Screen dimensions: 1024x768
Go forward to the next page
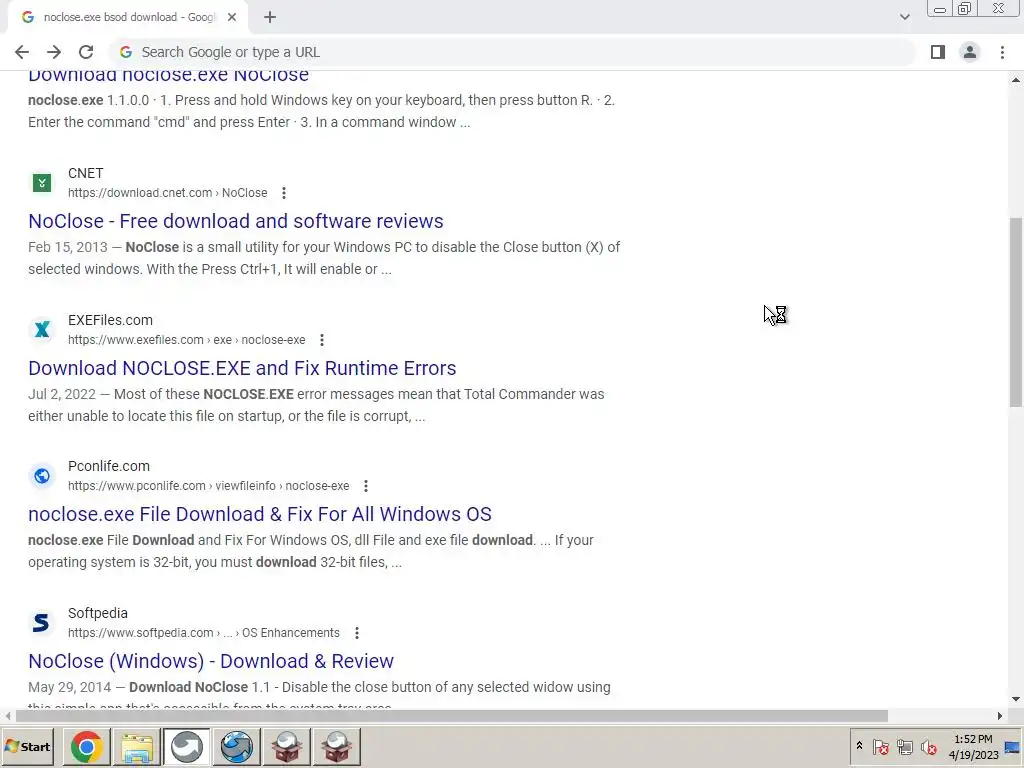coord(54,52)
